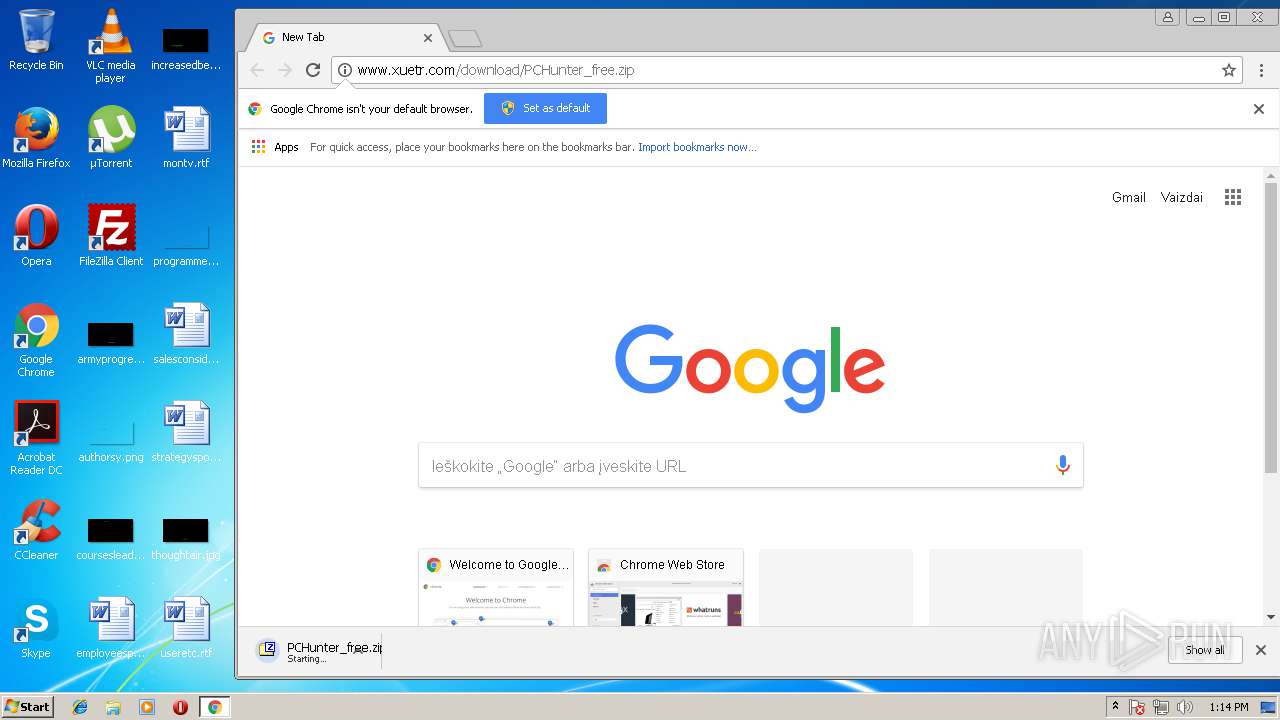Image resolution: width=1280 pixels, height=720 pixels.
Task: Start voice search with microphone icon
Action: [x=1062, y=465]
